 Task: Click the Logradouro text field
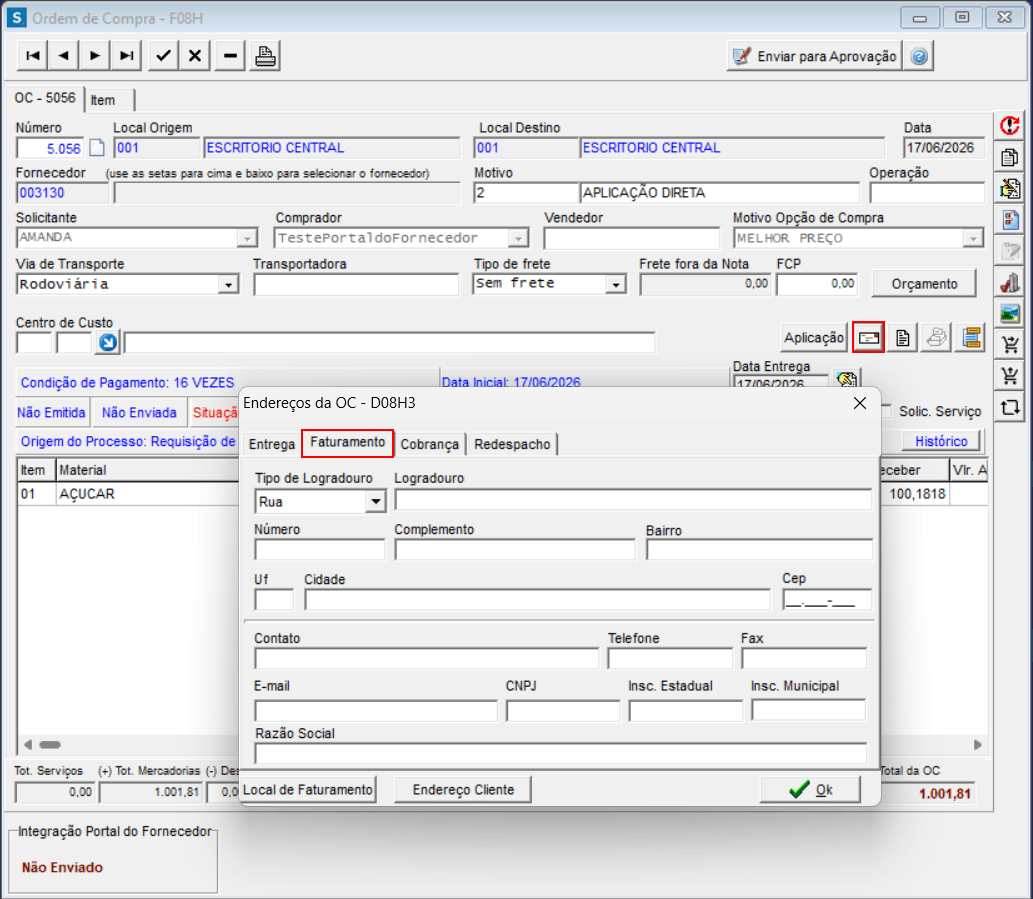click(633, 500)
